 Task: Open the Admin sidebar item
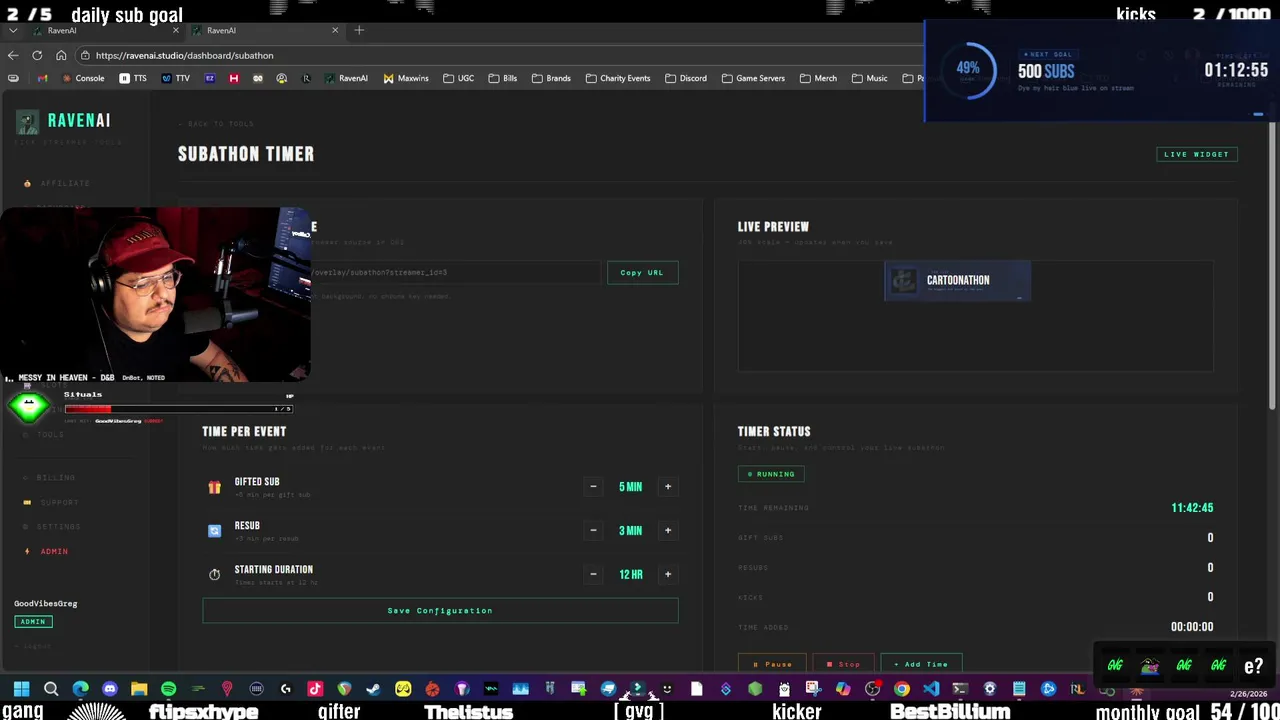coord(46,551)
